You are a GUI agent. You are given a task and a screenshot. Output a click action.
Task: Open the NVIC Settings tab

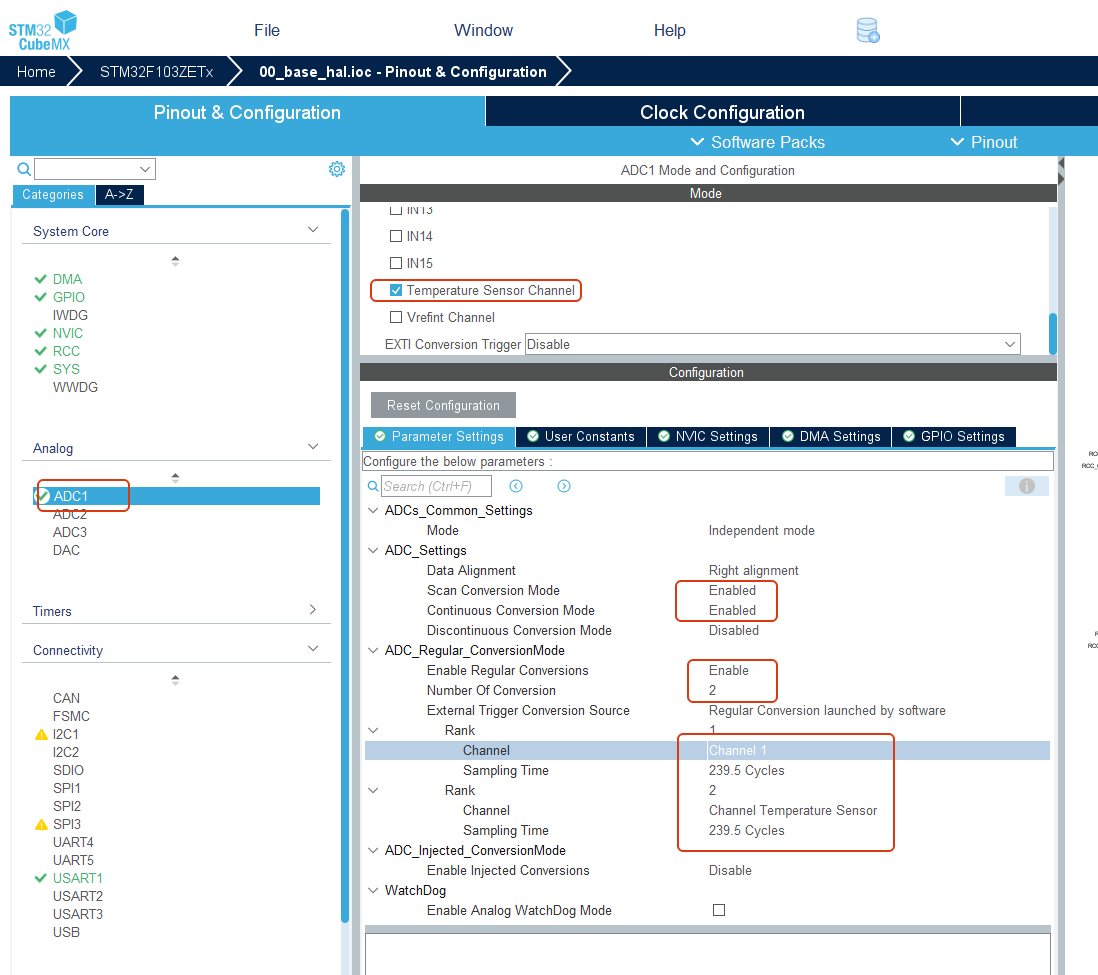tap(708, 436)
